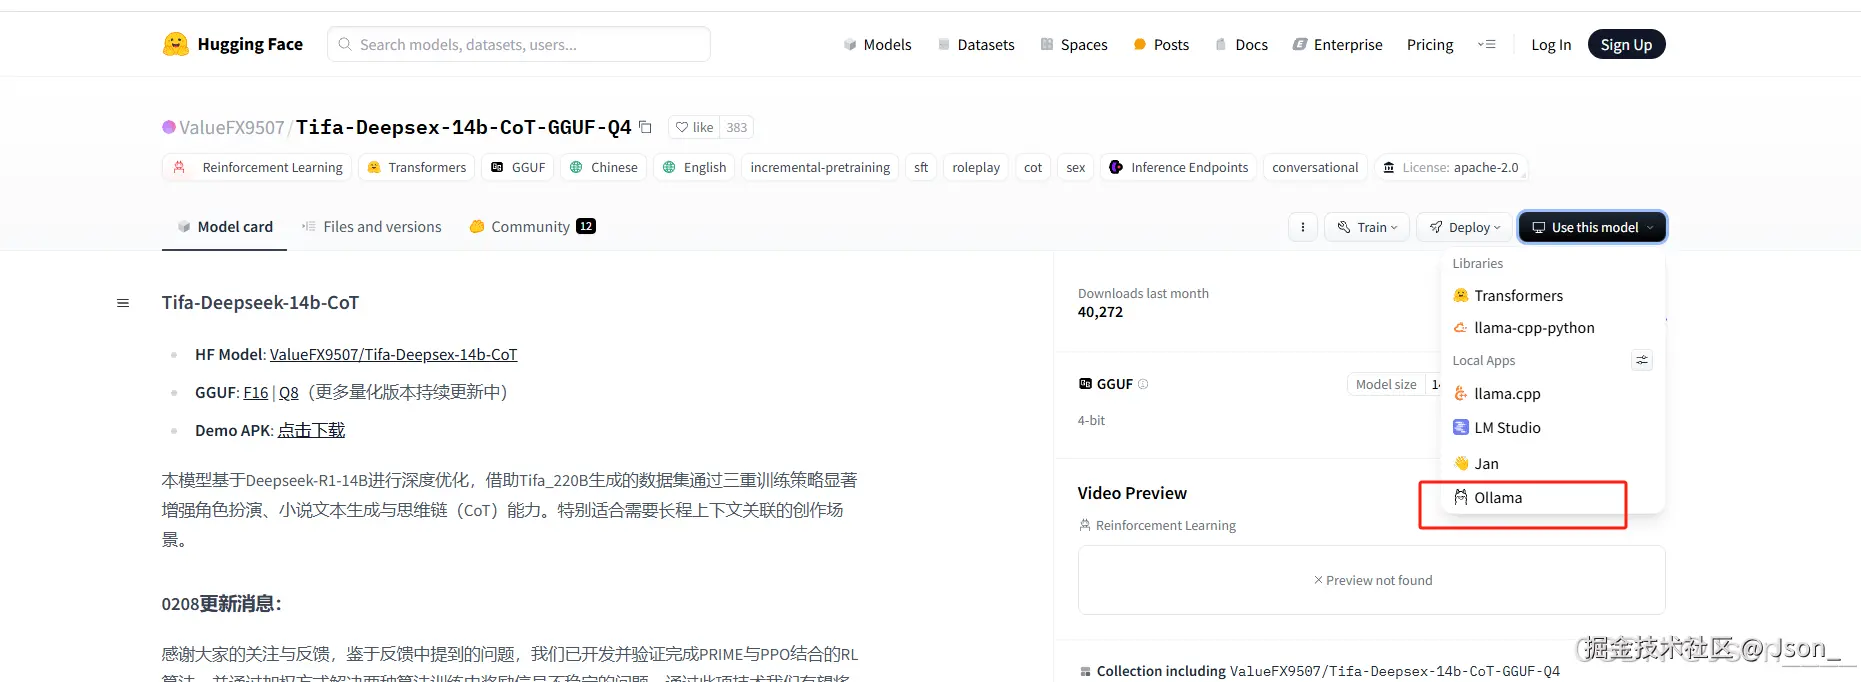Image resolution: width=1861 pixels, height=682 pixels.
Task: Open the Spaces nav item
Action: point(1074,45)
